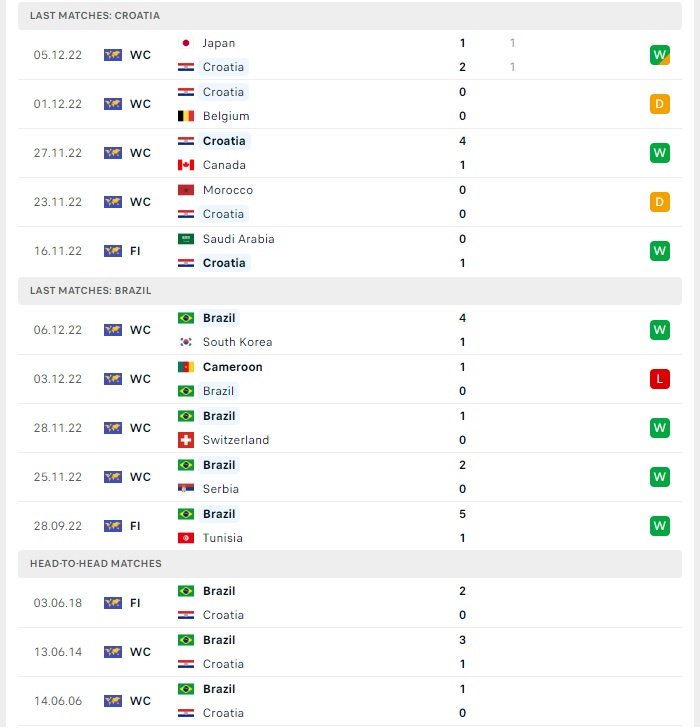Click the Belgium flag icon
The image size is (700, 728).
pyautogui.click(x=186, y=116)
